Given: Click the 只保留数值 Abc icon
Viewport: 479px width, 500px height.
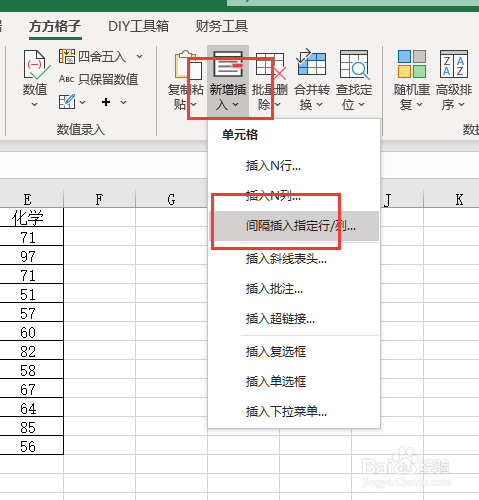Looking at the screenshot, I should pos(67,79).
